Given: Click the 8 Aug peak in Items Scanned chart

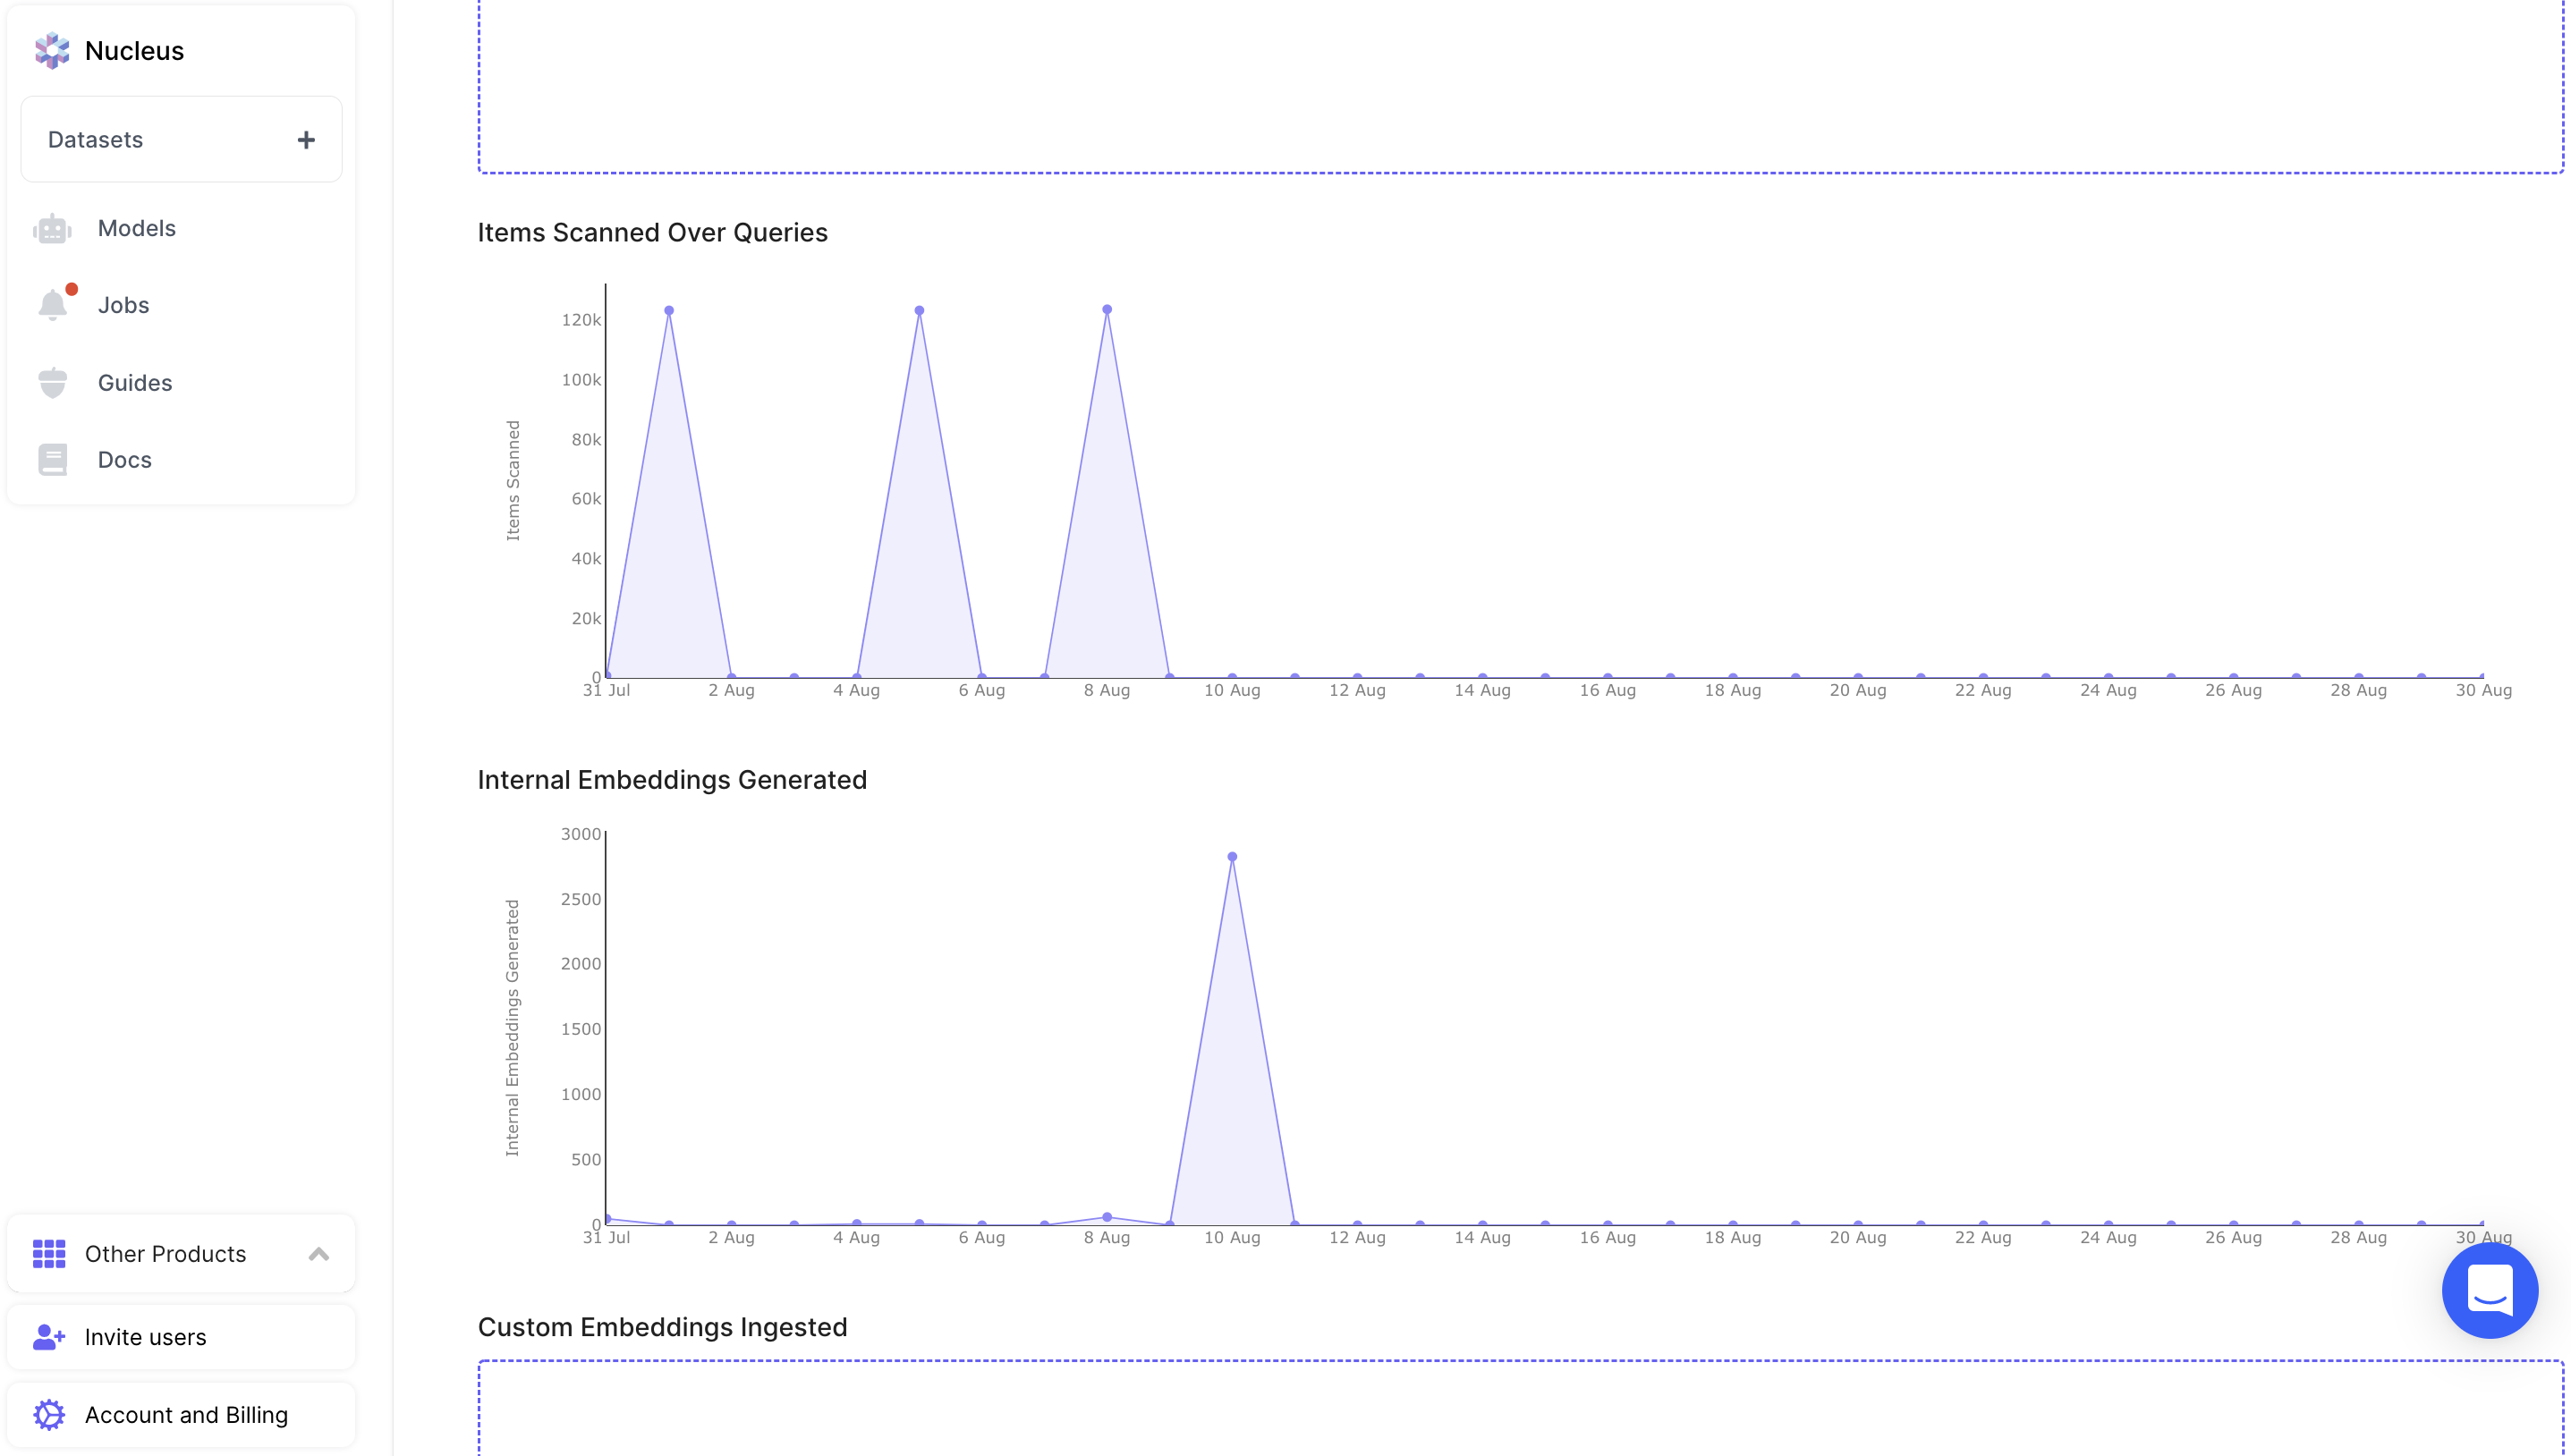Looking at the screenshot, I should pyautogui.click(x=1107, y=310).
